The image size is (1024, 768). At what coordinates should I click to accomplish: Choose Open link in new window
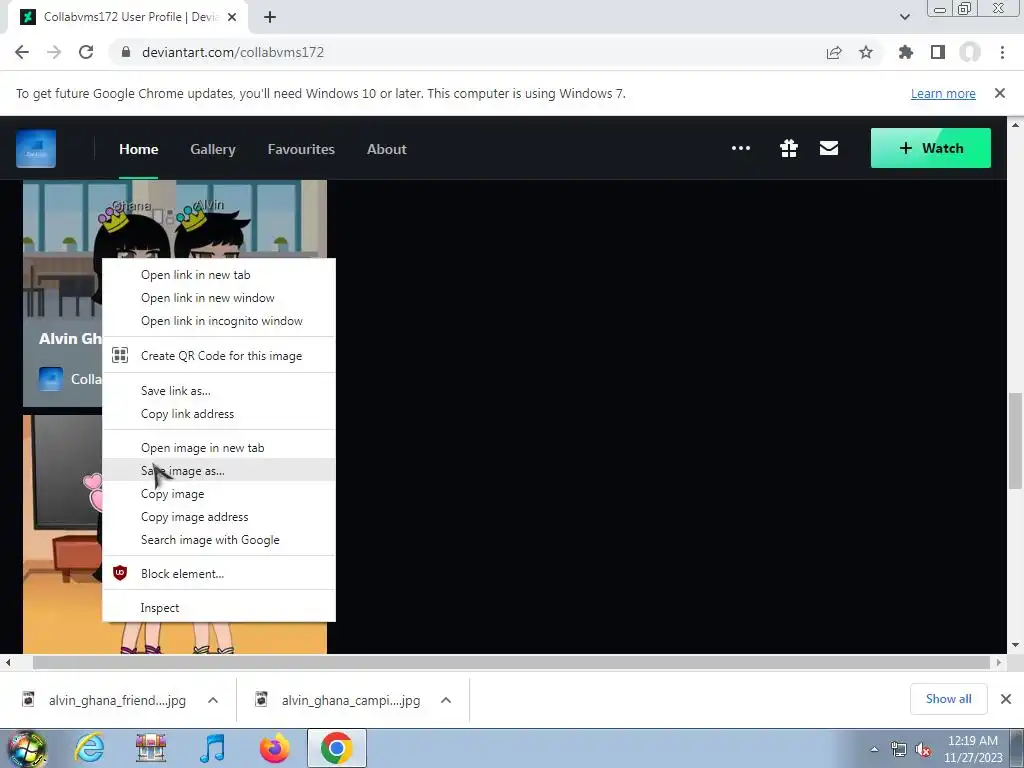[x=219, y=298]
